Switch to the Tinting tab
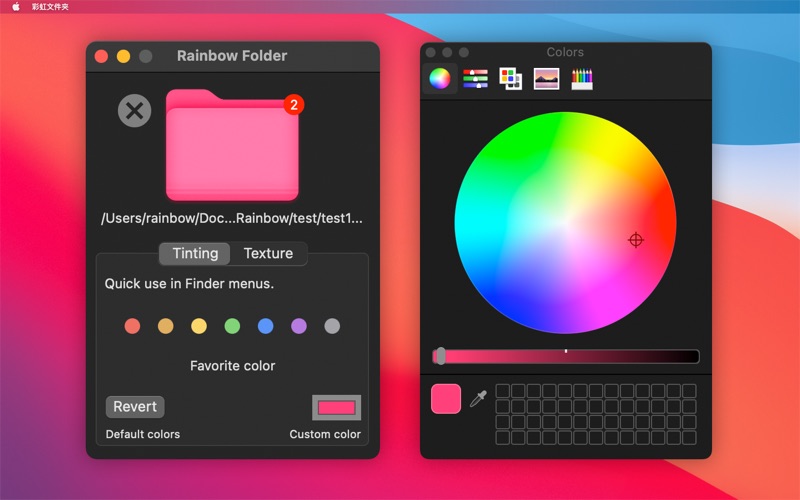The width and height of the screenshot is (800, 500). tap(195, 254)
